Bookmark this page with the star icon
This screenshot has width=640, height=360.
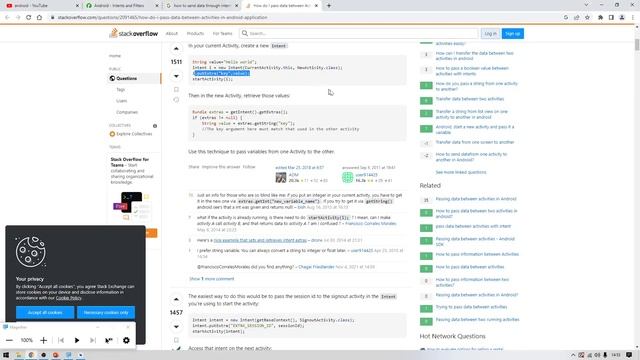pos(587,18)
